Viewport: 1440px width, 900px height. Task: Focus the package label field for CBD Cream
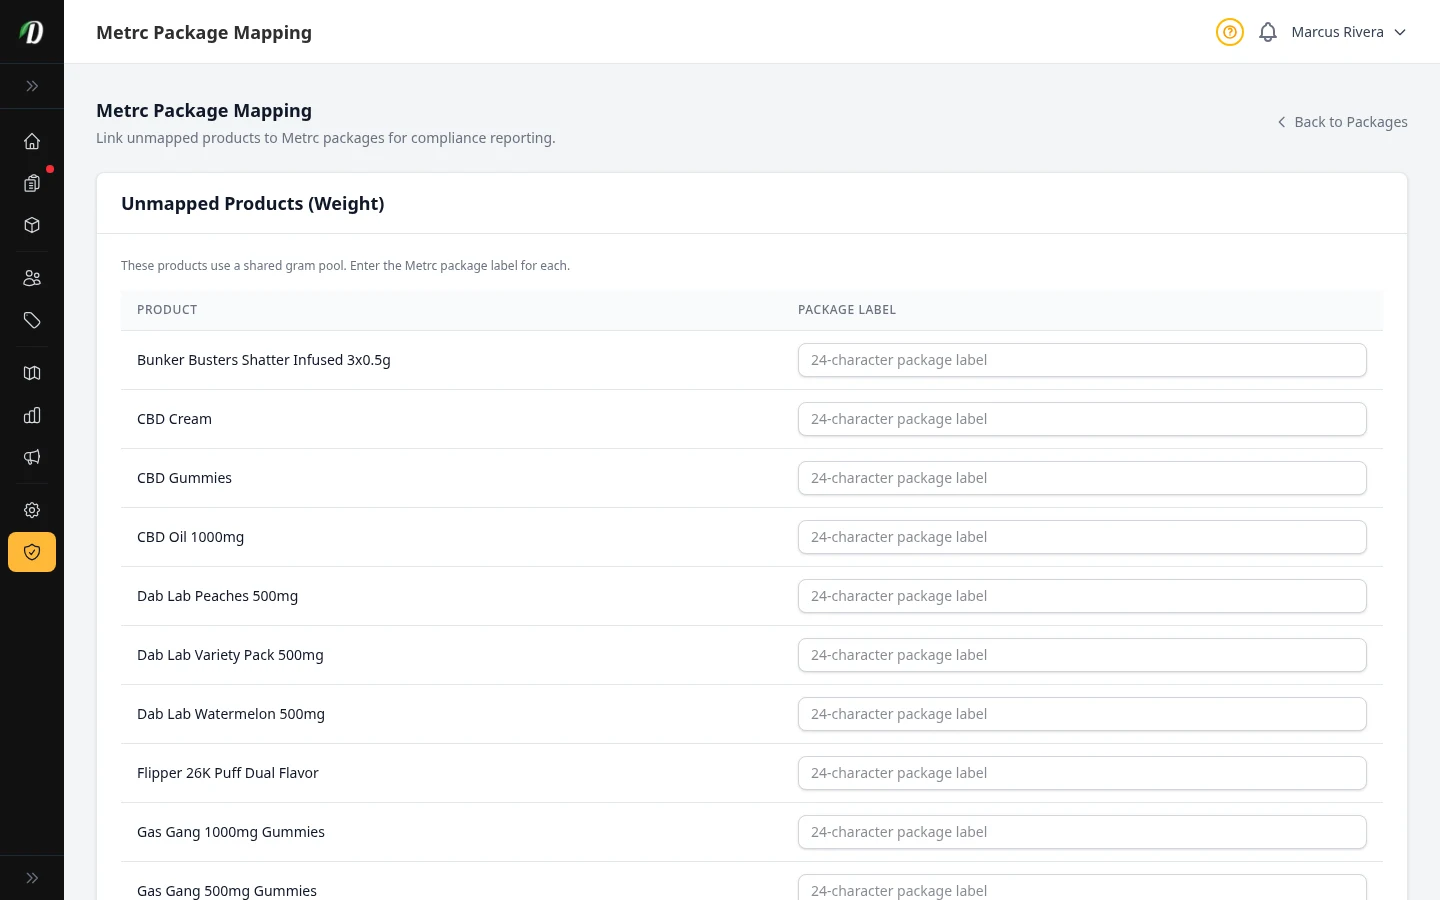pos(1082,419)
